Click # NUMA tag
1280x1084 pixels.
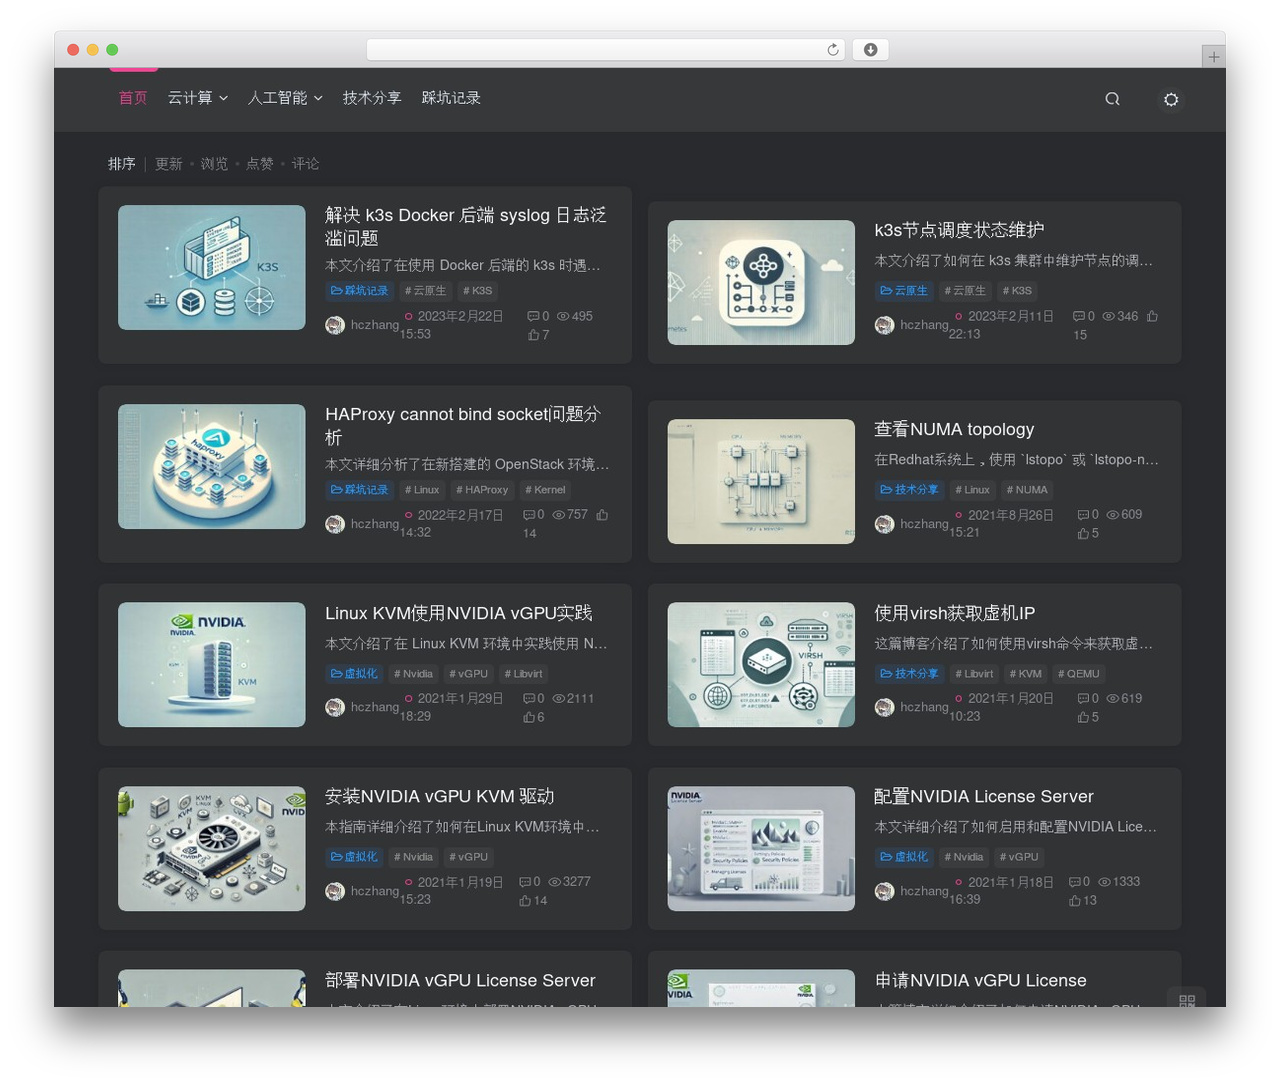(1027, 490)
